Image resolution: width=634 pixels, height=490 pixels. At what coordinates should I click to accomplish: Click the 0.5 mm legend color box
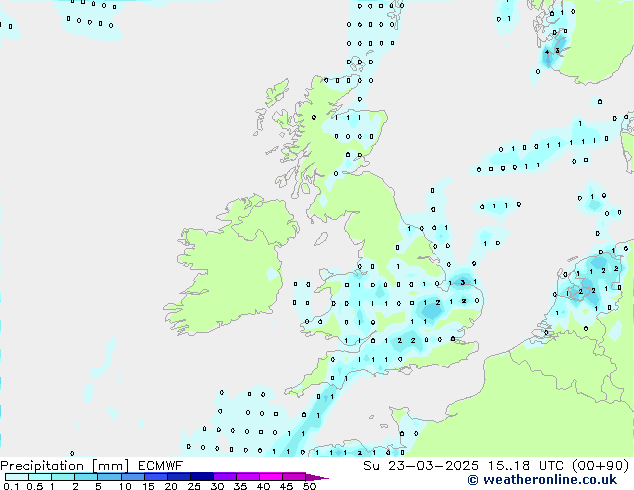click(40, 477)
